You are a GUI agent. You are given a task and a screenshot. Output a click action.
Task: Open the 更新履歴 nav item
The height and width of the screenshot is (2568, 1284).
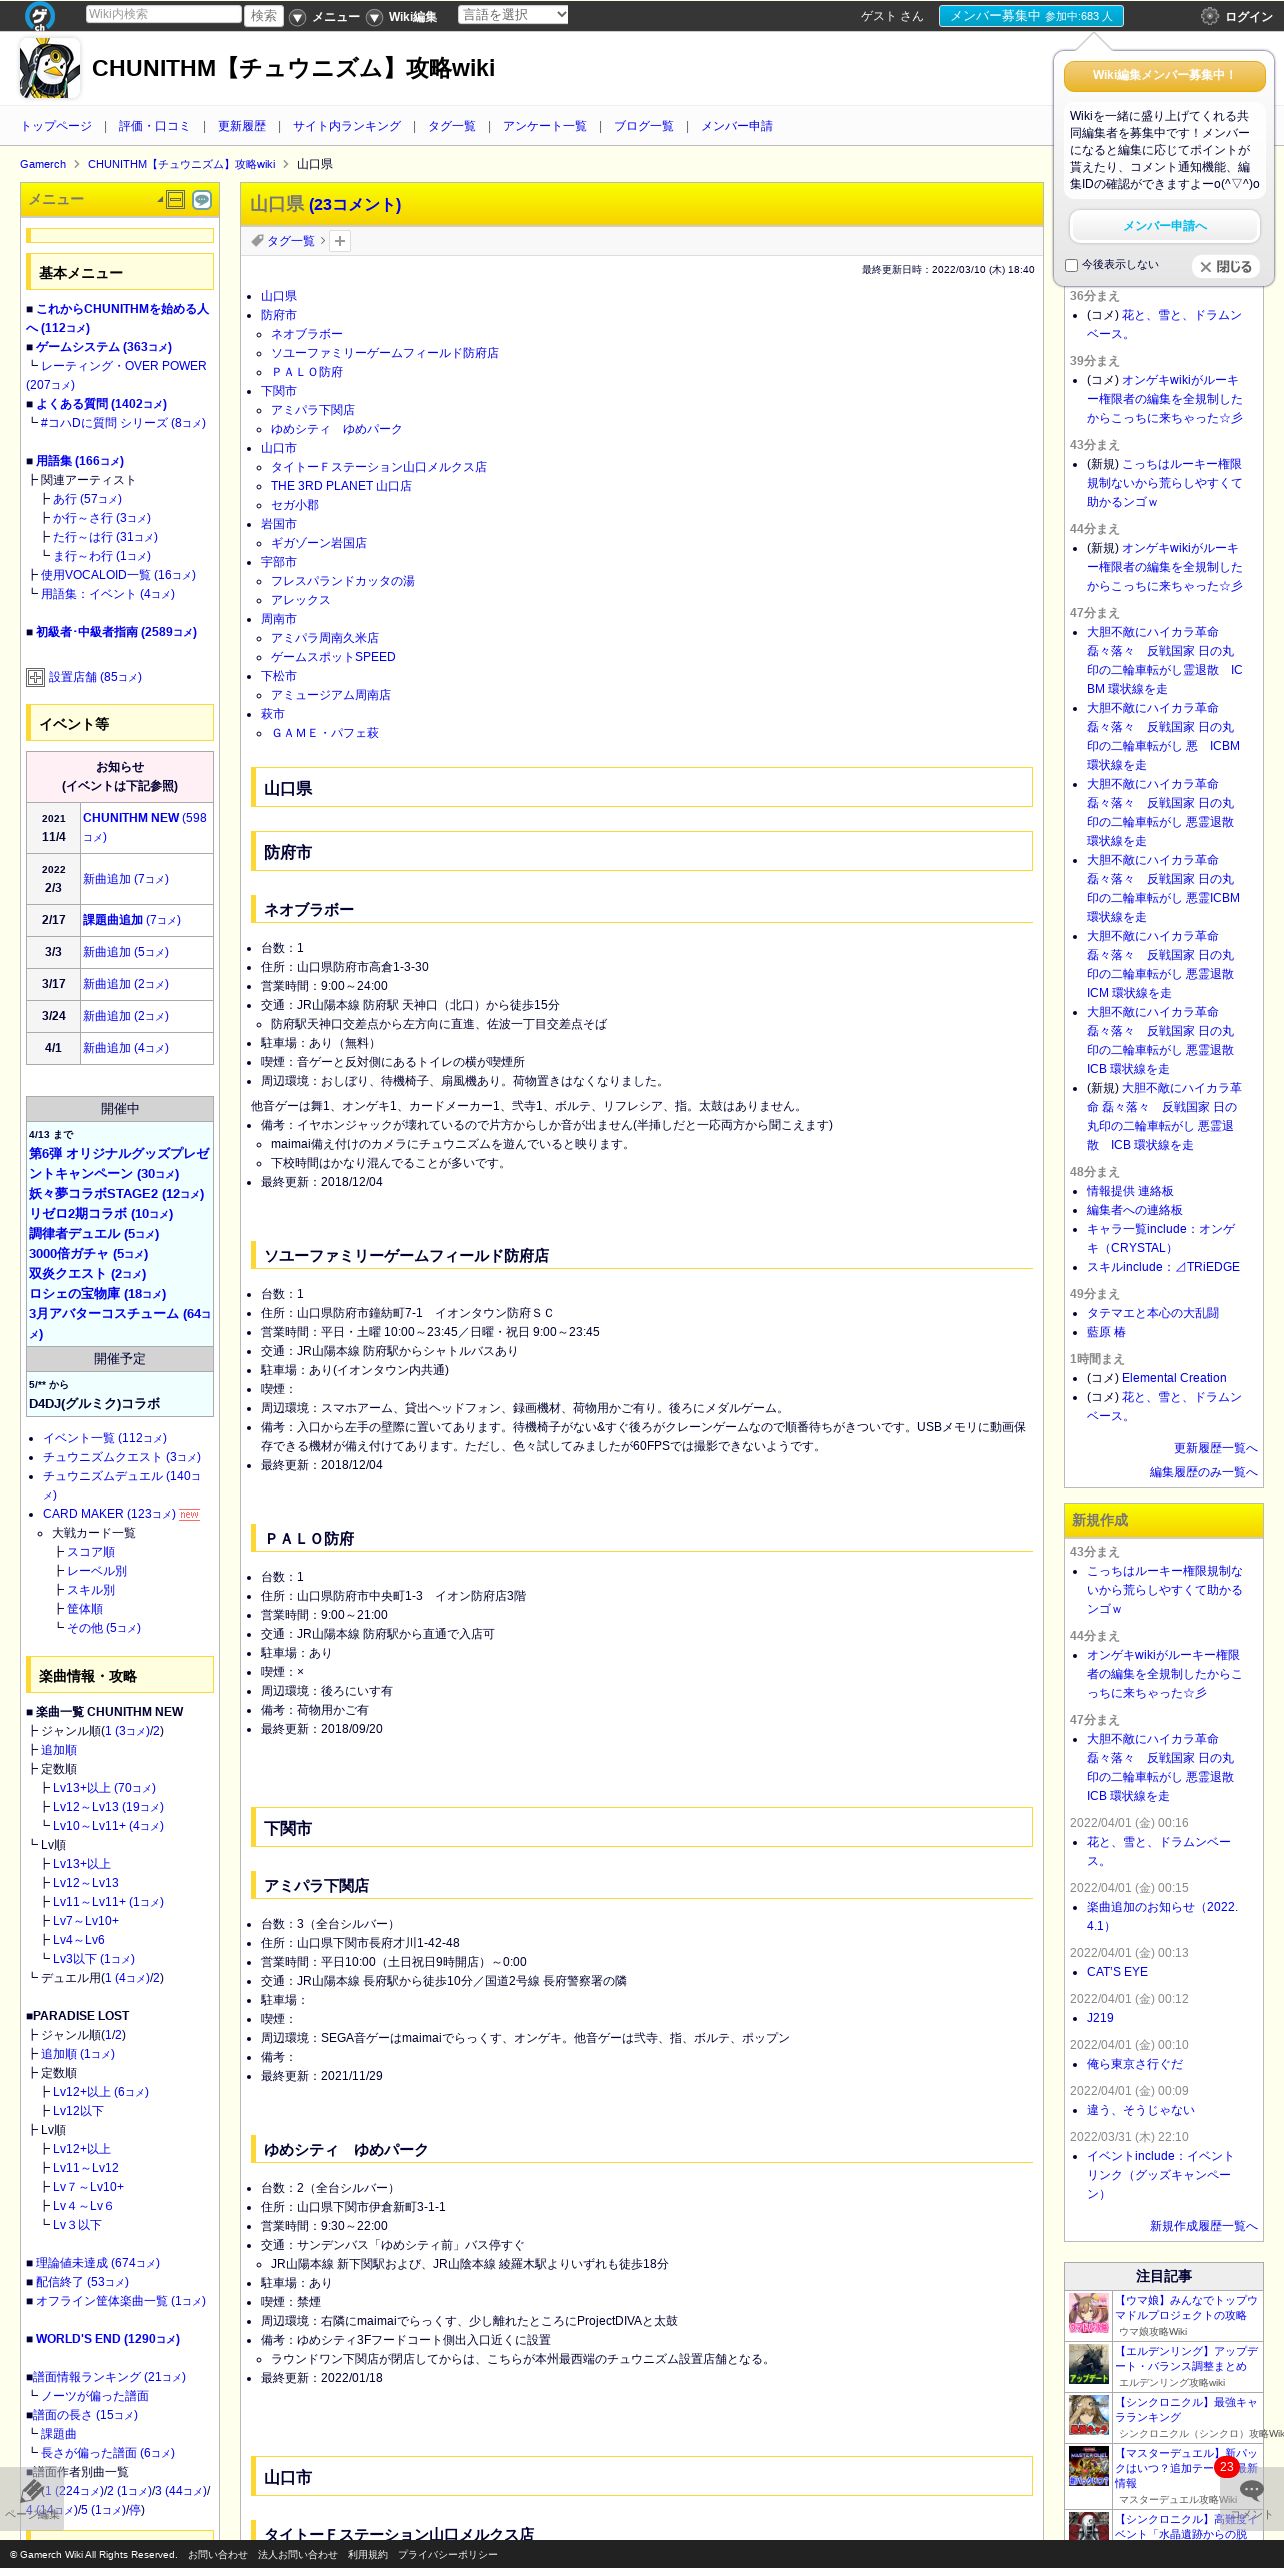[242, 126]
